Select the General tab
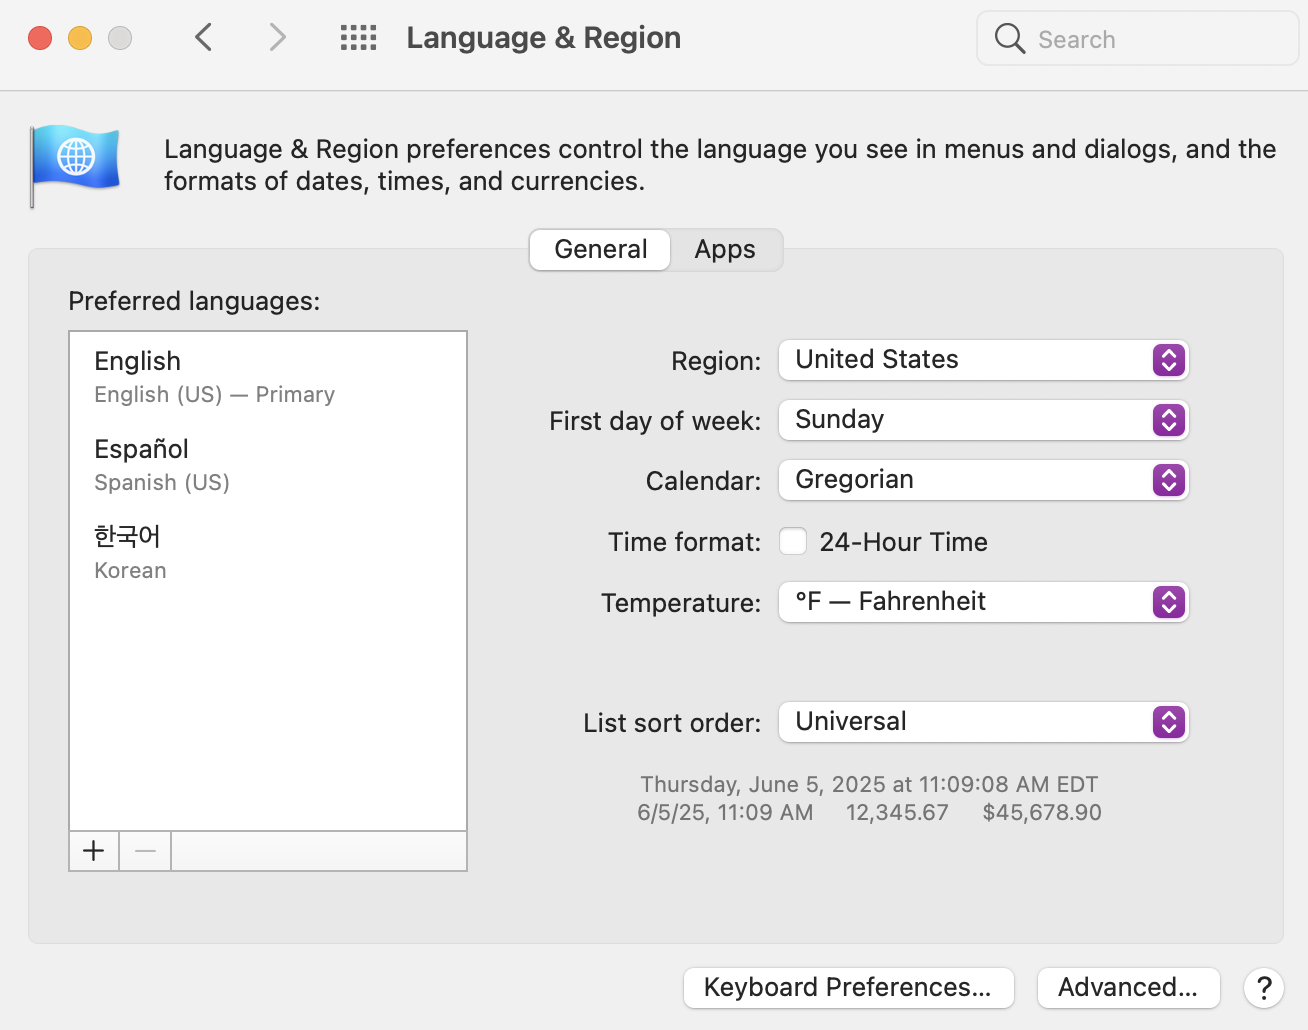 point(600,250)
